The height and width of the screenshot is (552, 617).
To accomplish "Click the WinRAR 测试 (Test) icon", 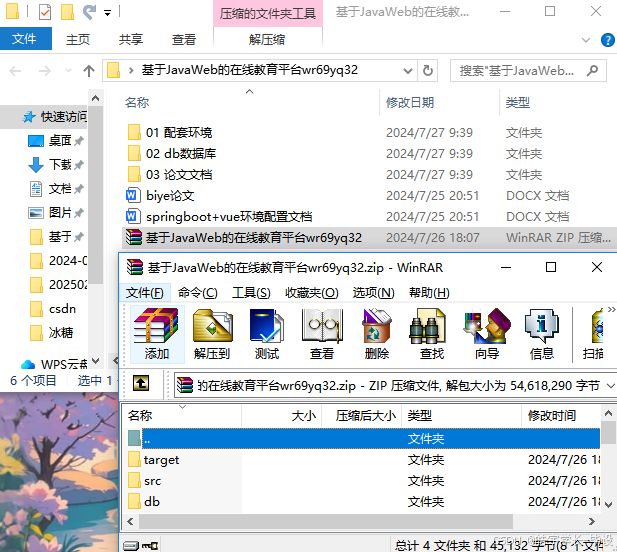I will point(267,334).
